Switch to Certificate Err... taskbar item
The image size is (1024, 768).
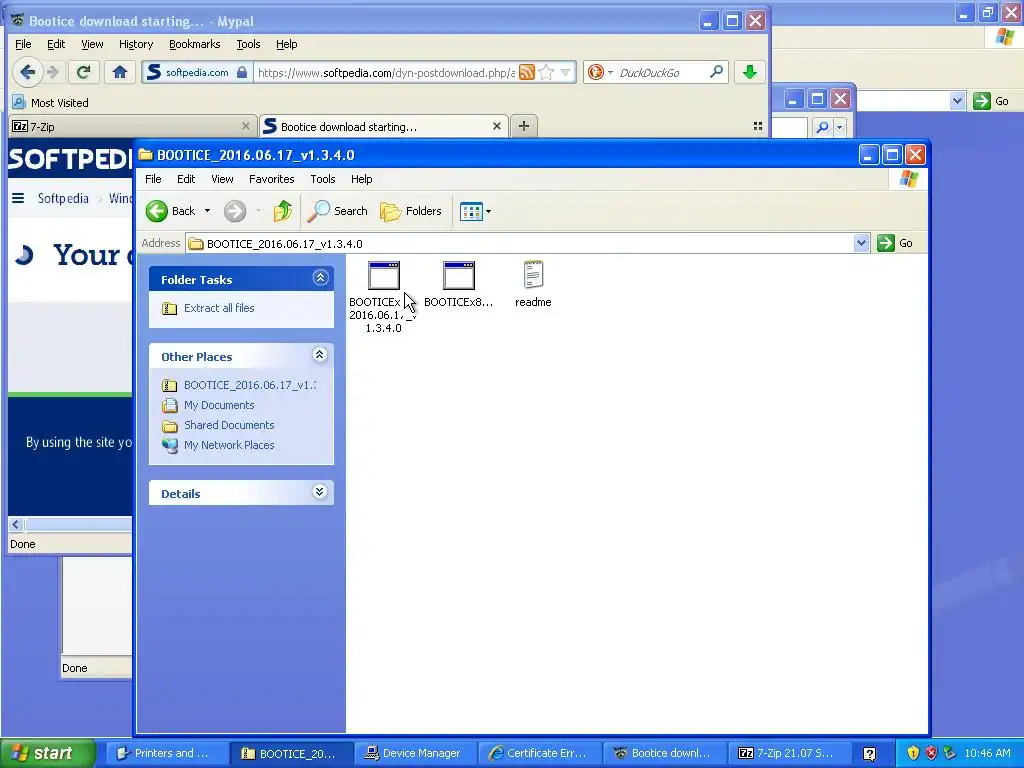[539, 753]
